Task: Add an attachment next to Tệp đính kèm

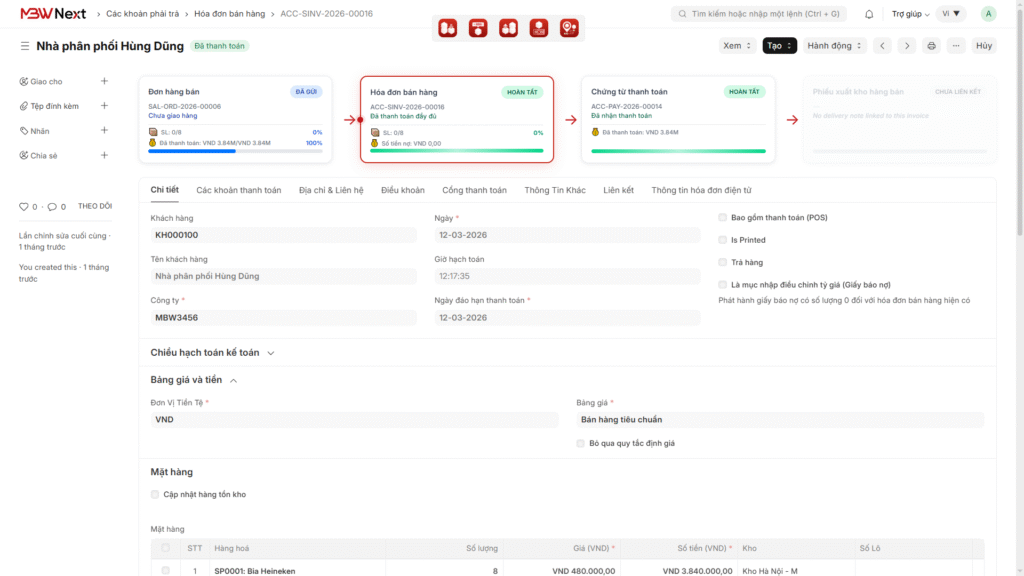Action: pyautogui.click(x=104, y=106)
